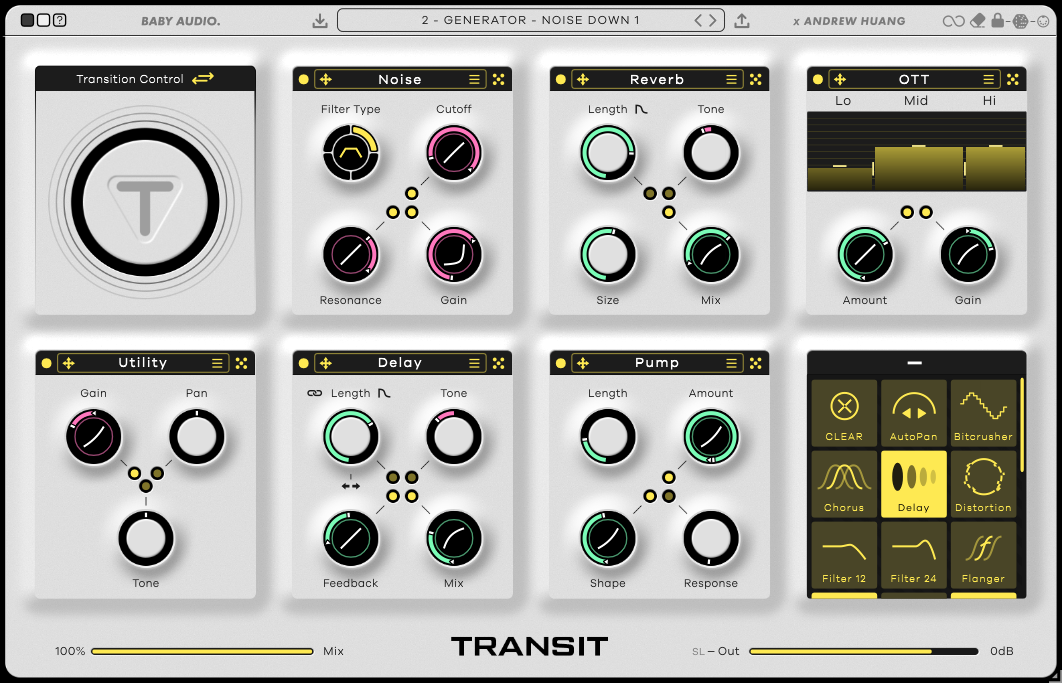Select the Distortion effect icon
The width and height of the screenshot is (1062, 683).
[x=983, y=484]
